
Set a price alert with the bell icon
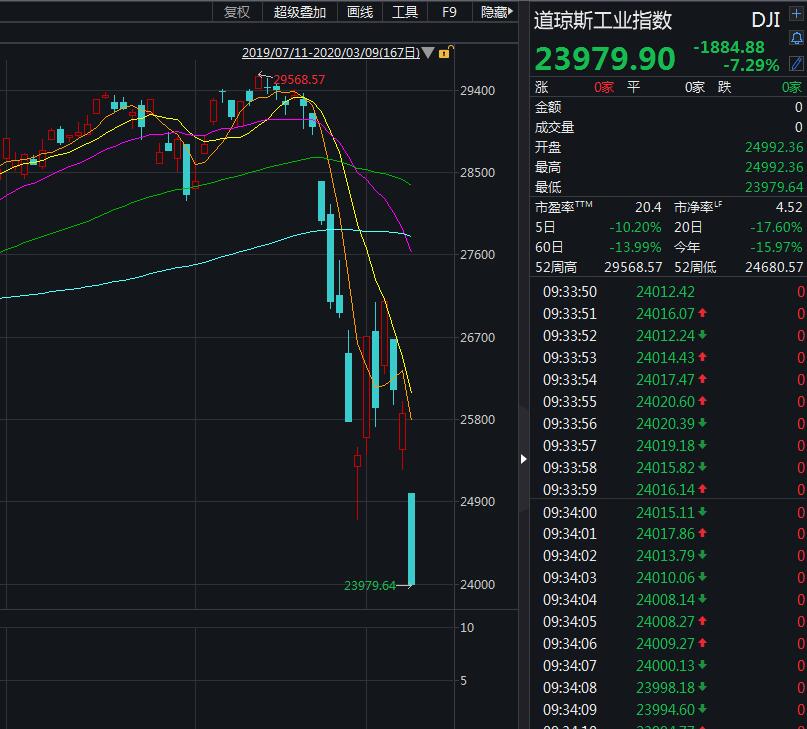pos(796,38)
